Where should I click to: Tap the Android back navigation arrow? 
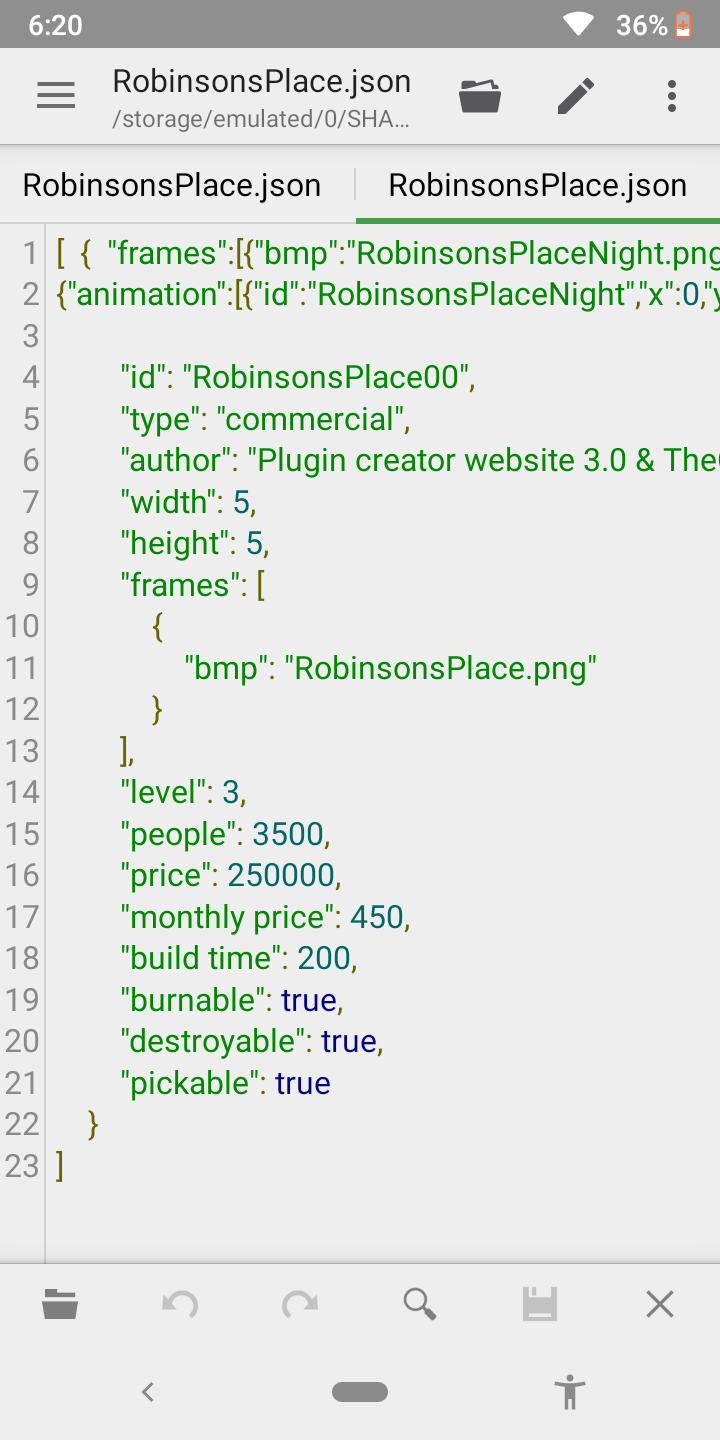(148, 1391)
